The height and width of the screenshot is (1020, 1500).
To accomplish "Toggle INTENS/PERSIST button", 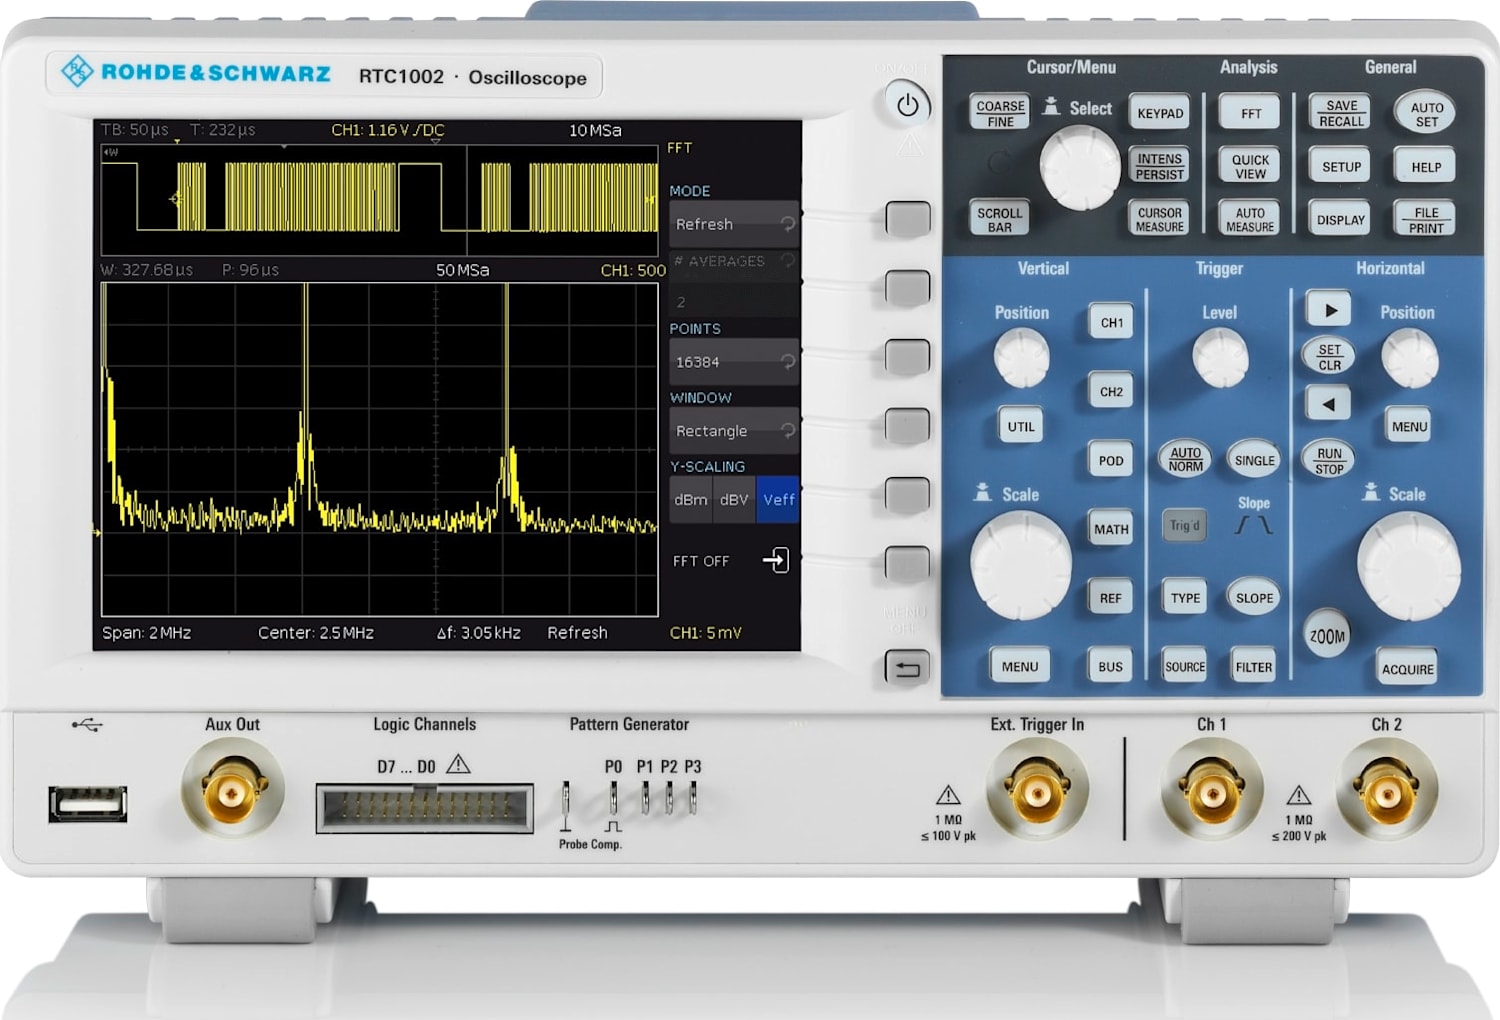I will tap(1159, 166).
